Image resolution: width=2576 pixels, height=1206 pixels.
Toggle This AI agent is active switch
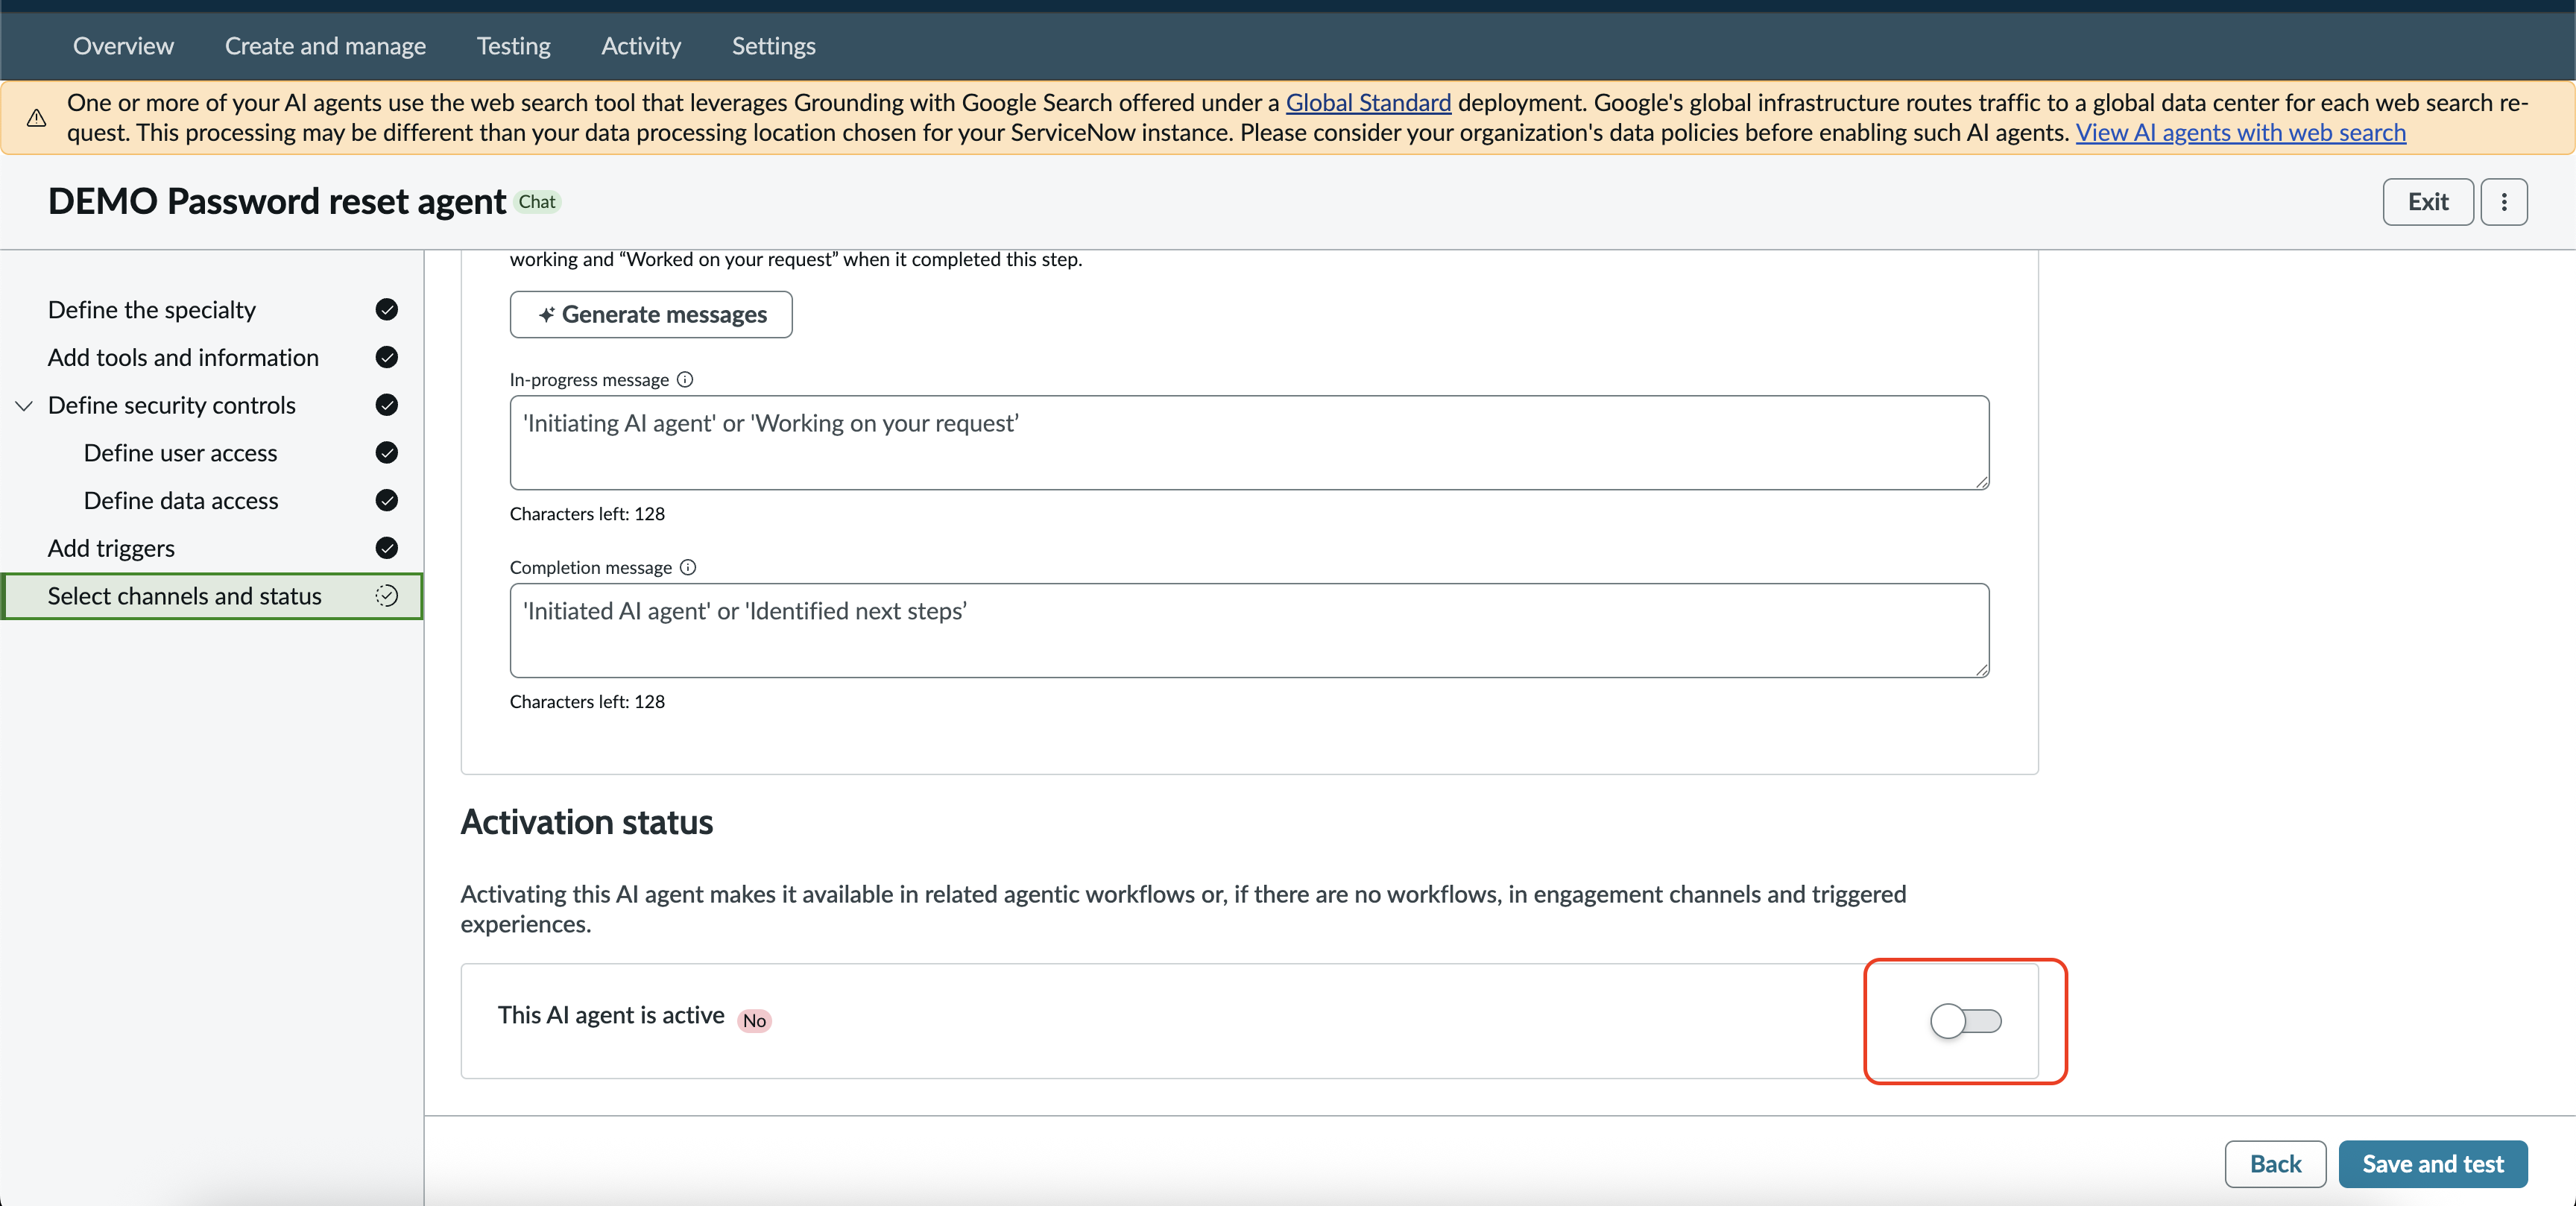[1965, 1021]
